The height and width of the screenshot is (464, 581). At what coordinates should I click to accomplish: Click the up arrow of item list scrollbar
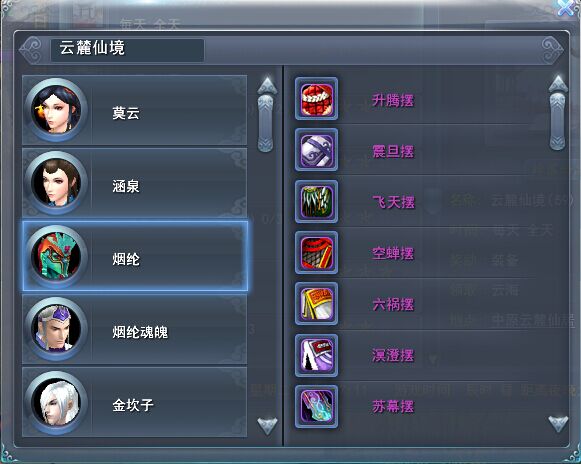pyautogui.click(x=558, y=84)
